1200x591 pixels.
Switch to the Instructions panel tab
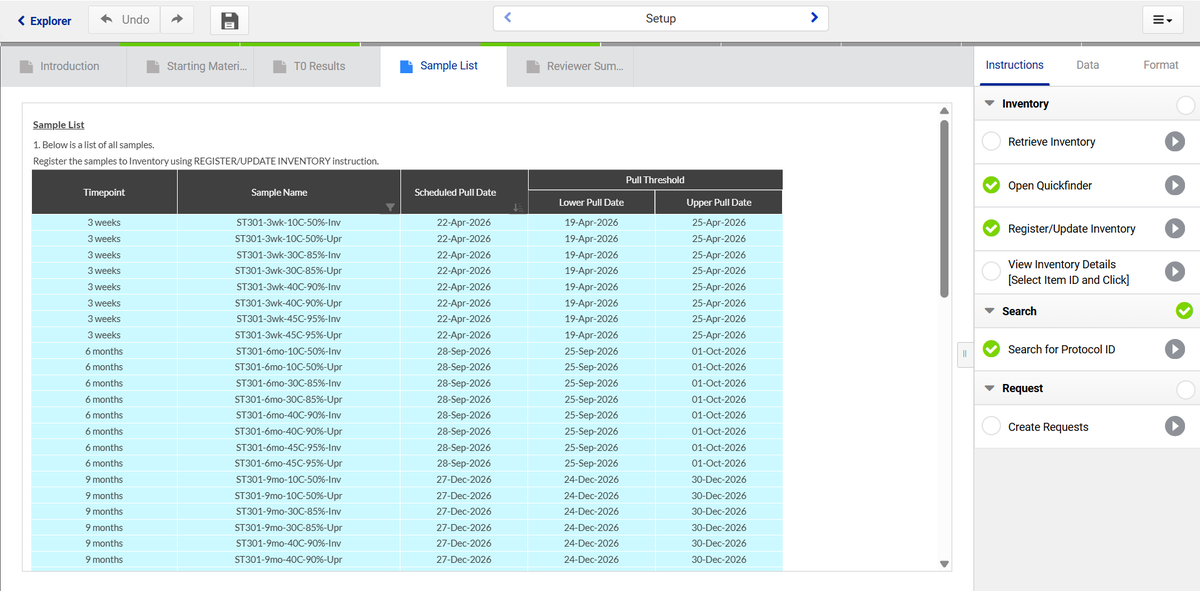[x=1014, y=65]
